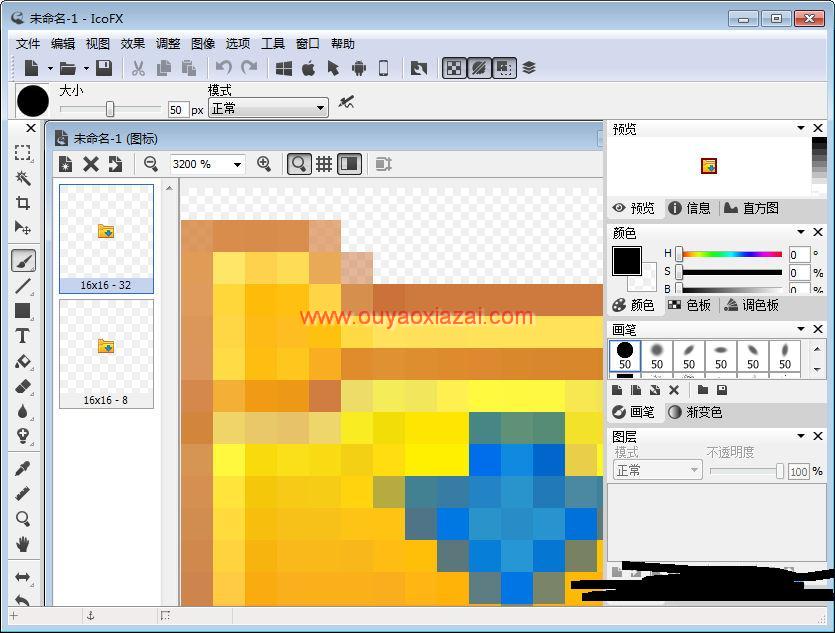
Task: Switch to the 信息 tab
Action: [690, 208]
